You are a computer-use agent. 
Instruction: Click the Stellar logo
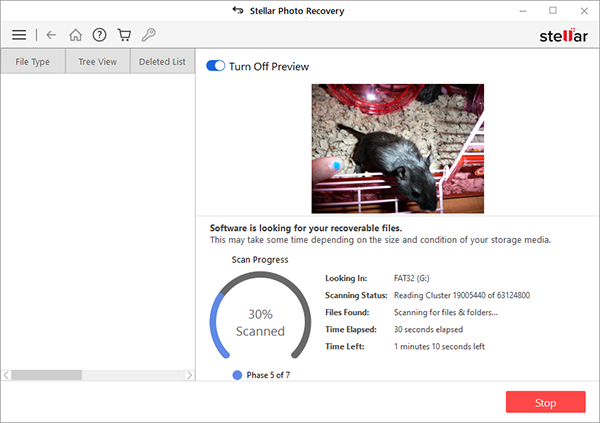[x=563, y=36]
